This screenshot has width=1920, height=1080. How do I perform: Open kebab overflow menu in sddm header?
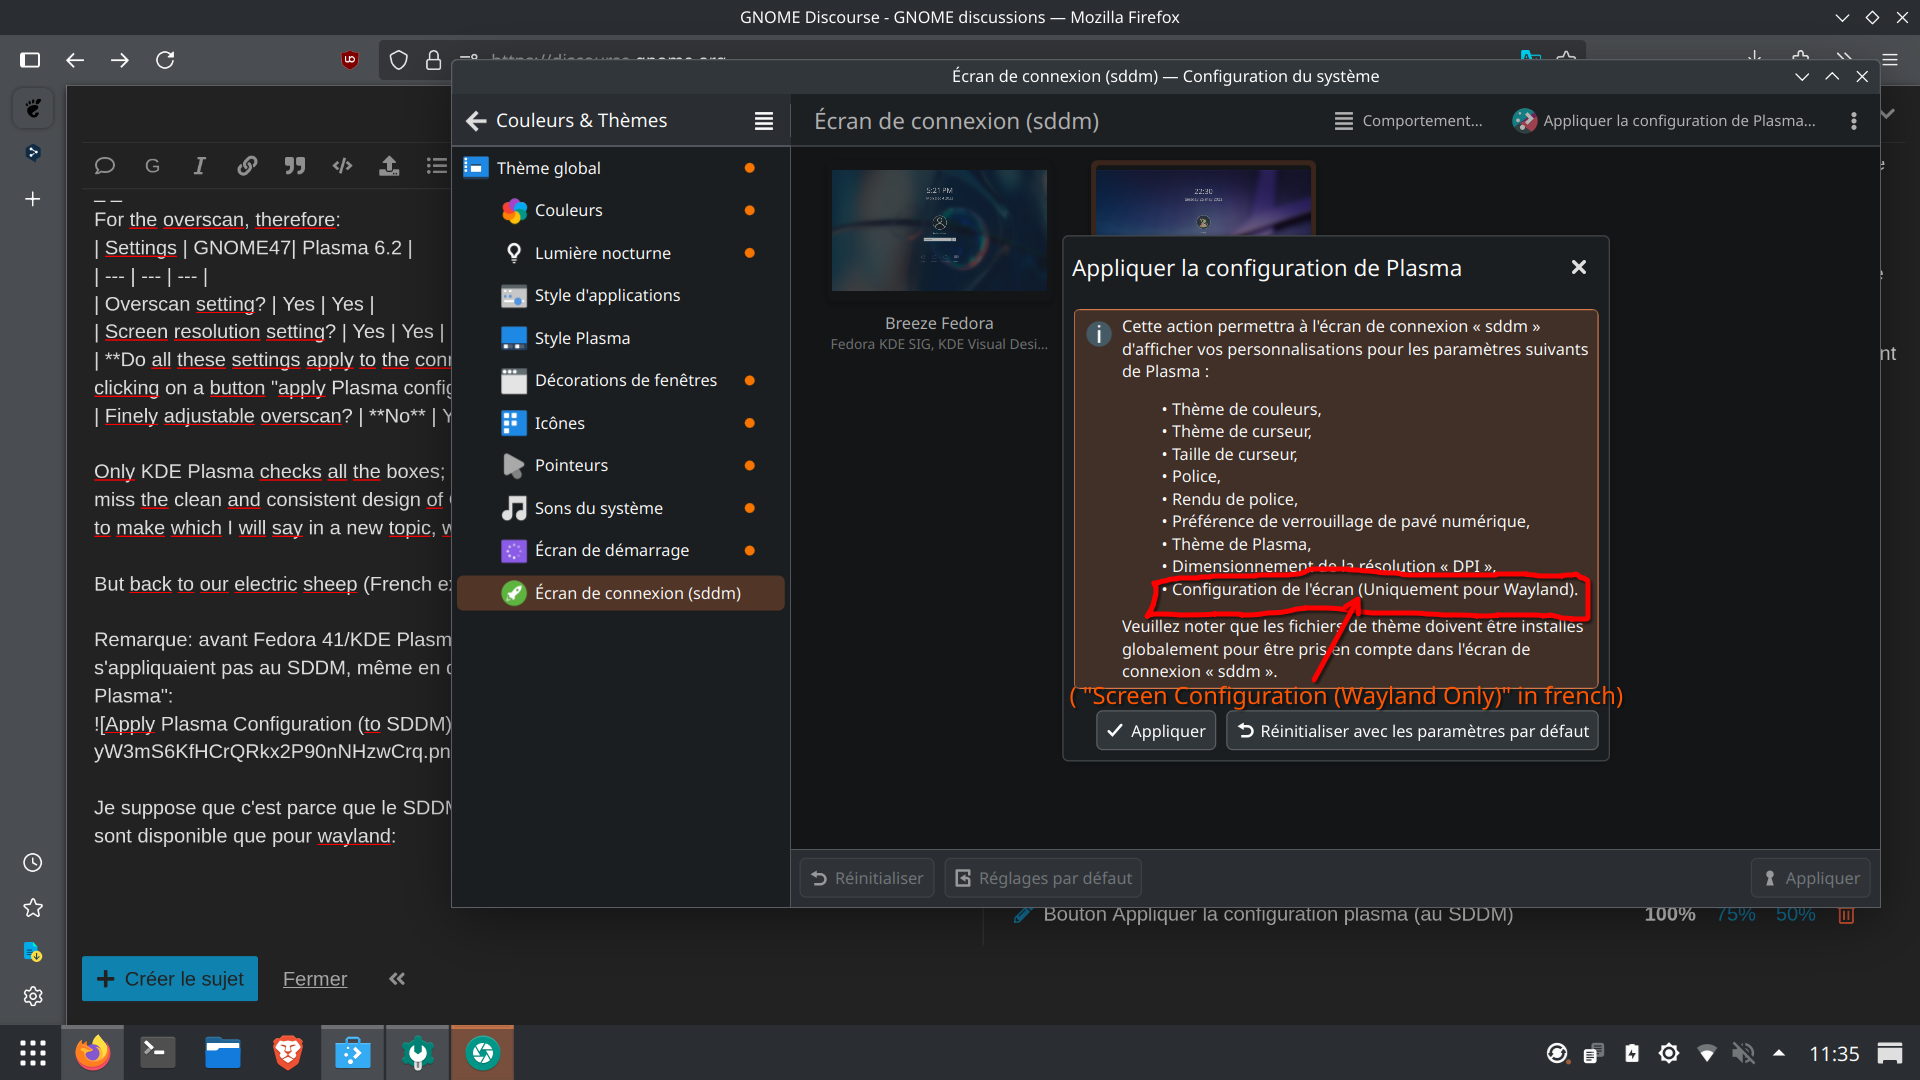pos(1854,121)
